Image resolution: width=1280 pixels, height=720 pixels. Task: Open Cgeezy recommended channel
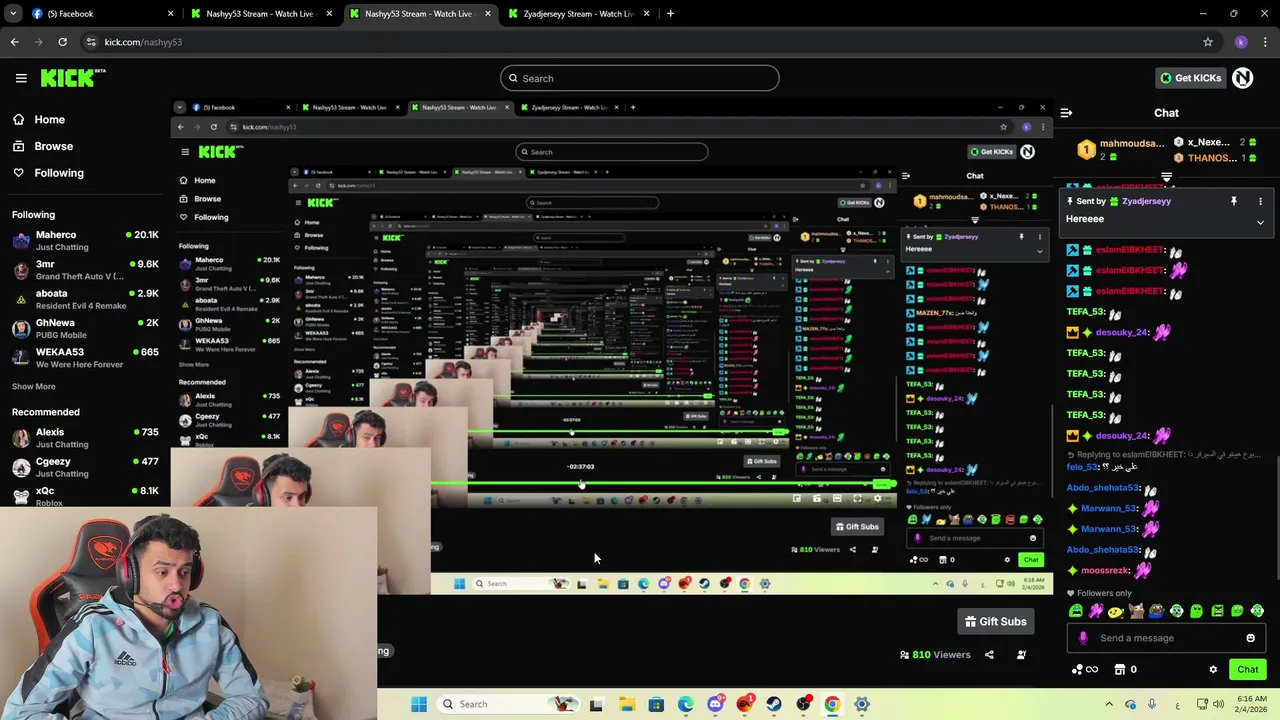click(x=85, y=467)
